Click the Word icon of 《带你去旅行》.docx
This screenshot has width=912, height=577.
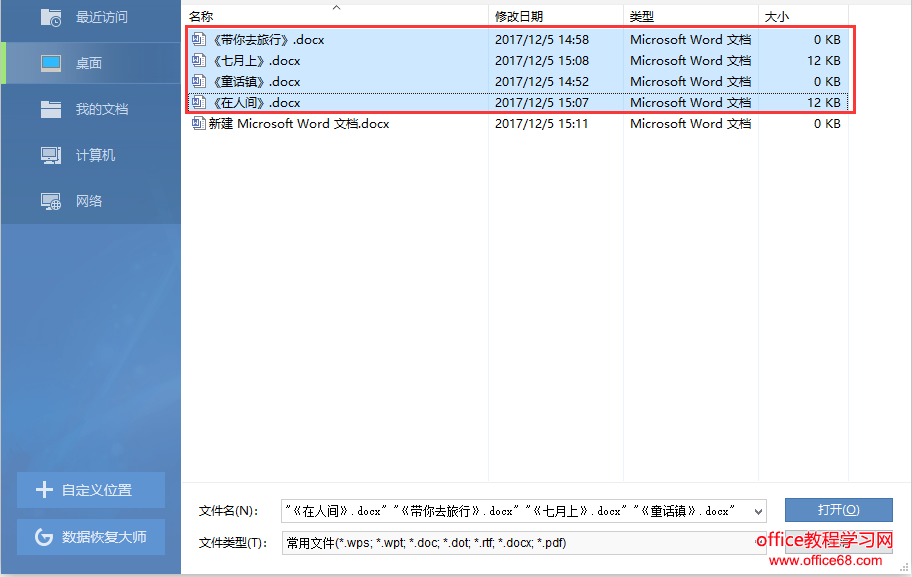[x=199, y=40]
